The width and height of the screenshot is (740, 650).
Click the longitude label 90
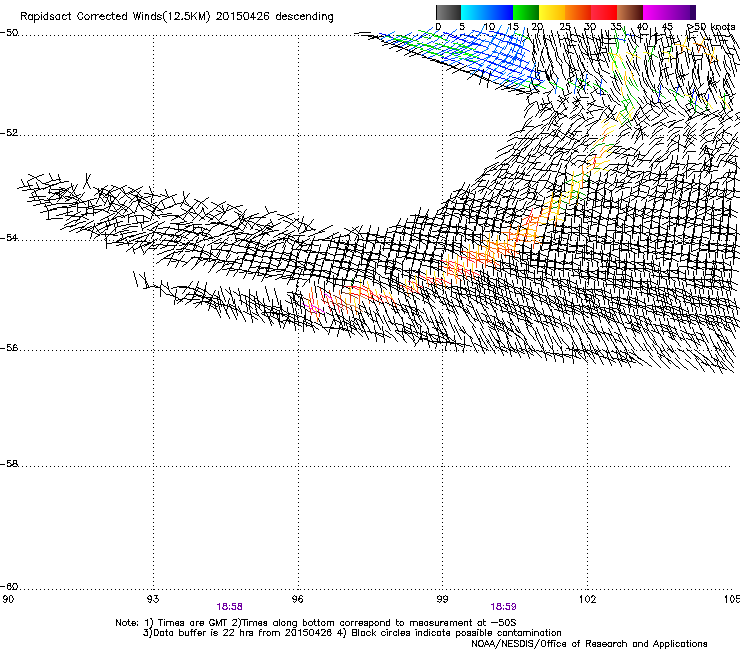click(x=8, y=599)
